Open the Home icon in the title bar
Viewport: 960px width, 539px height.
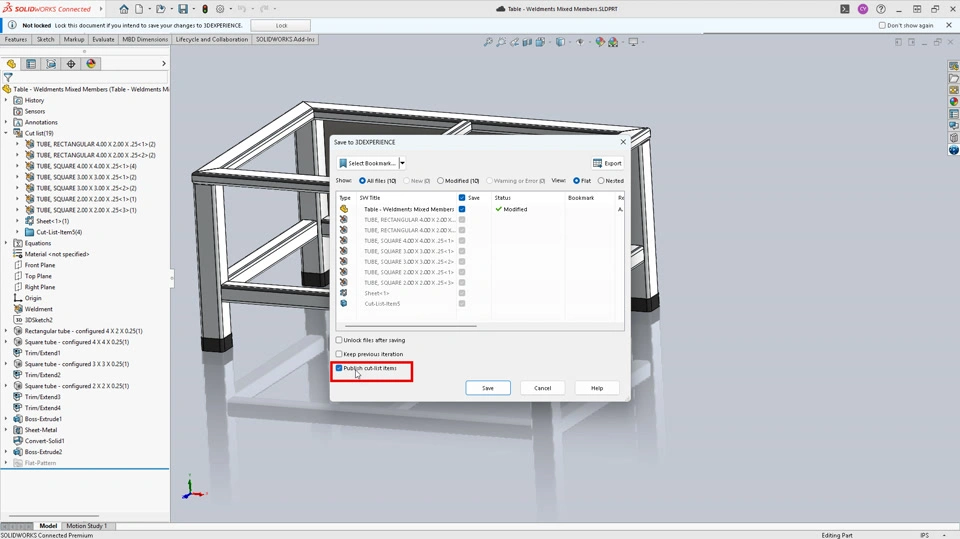click(x=124, y=9)
